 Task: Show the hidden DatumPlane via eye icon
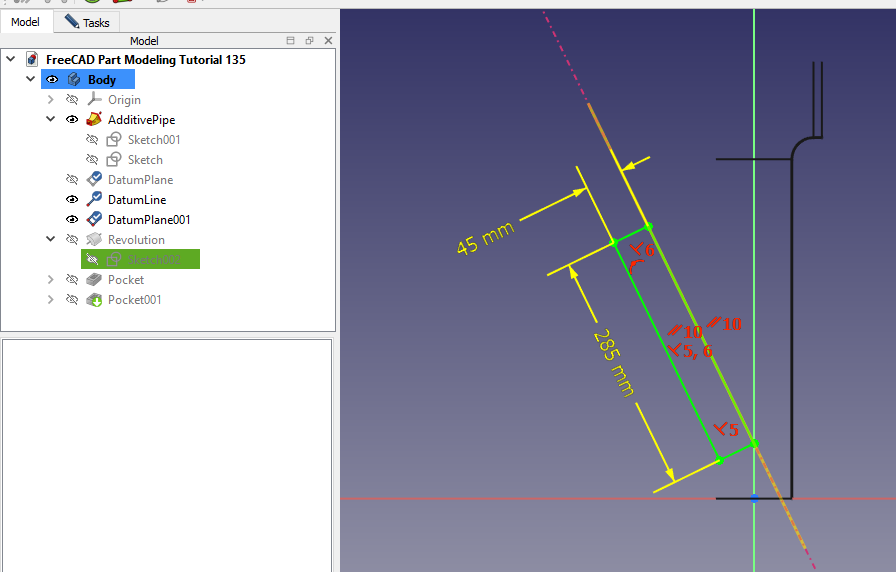coord(72,180)
